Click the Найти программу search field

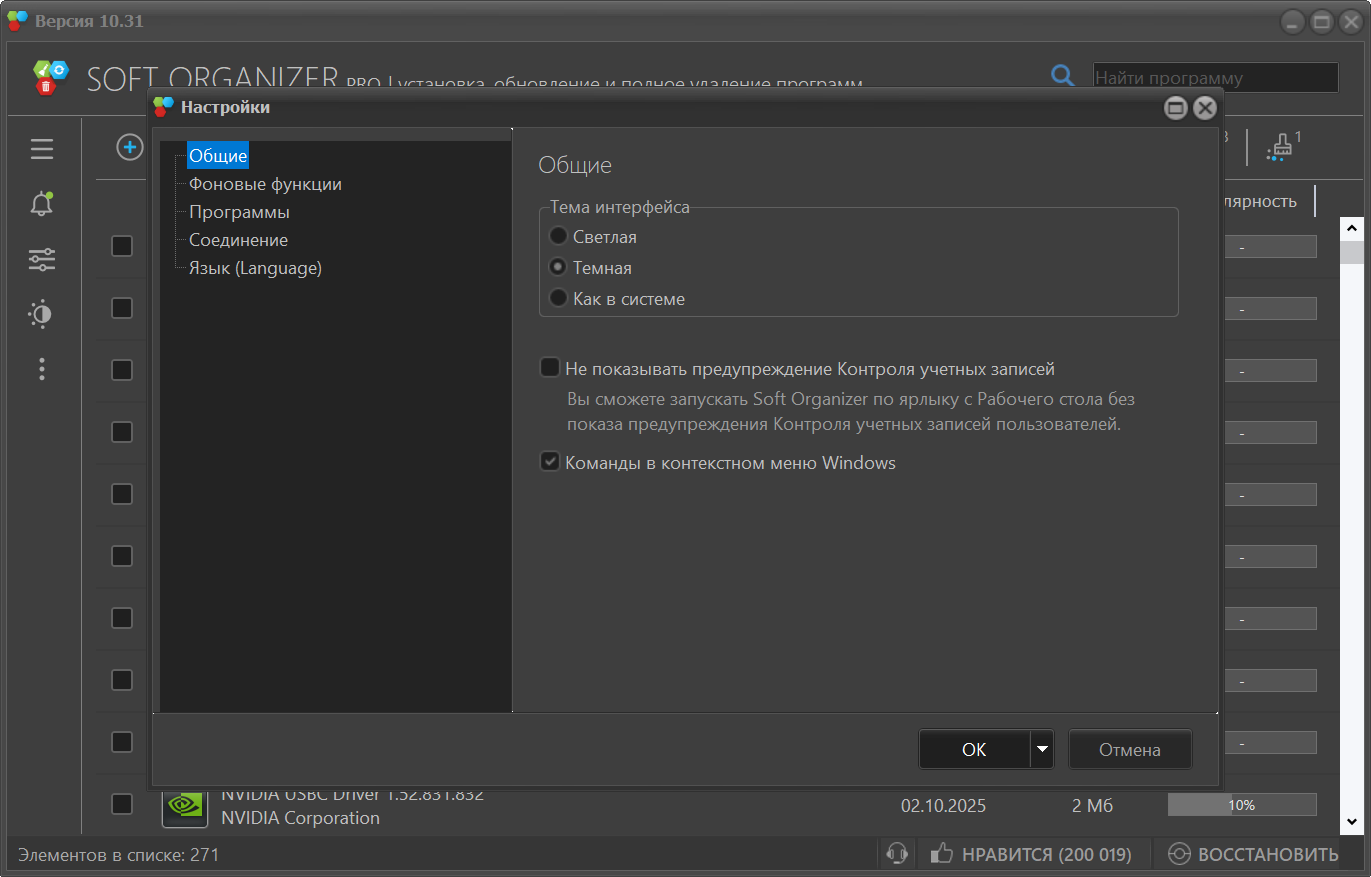[x=1214, y=78]
